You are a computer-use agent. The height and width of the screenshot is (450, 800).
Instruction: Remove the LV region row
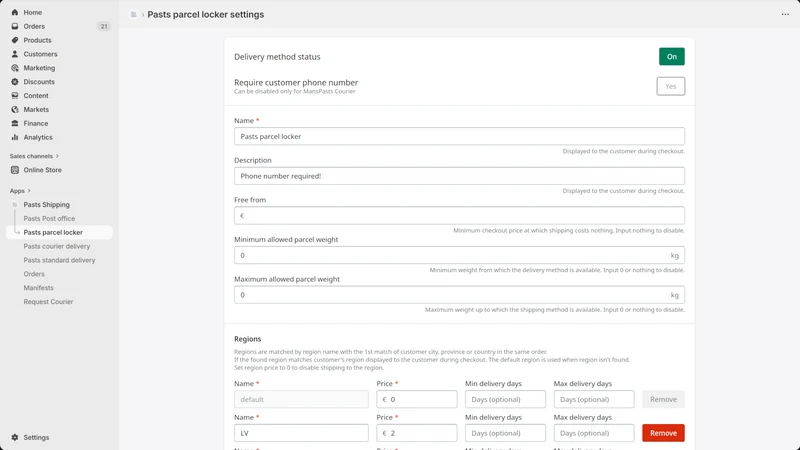point(663,433)
